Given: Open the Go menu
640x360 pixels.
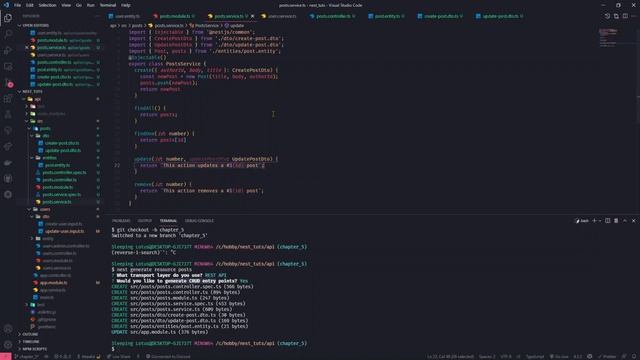Looking at the screenshot, I should [x=79, y=5].
